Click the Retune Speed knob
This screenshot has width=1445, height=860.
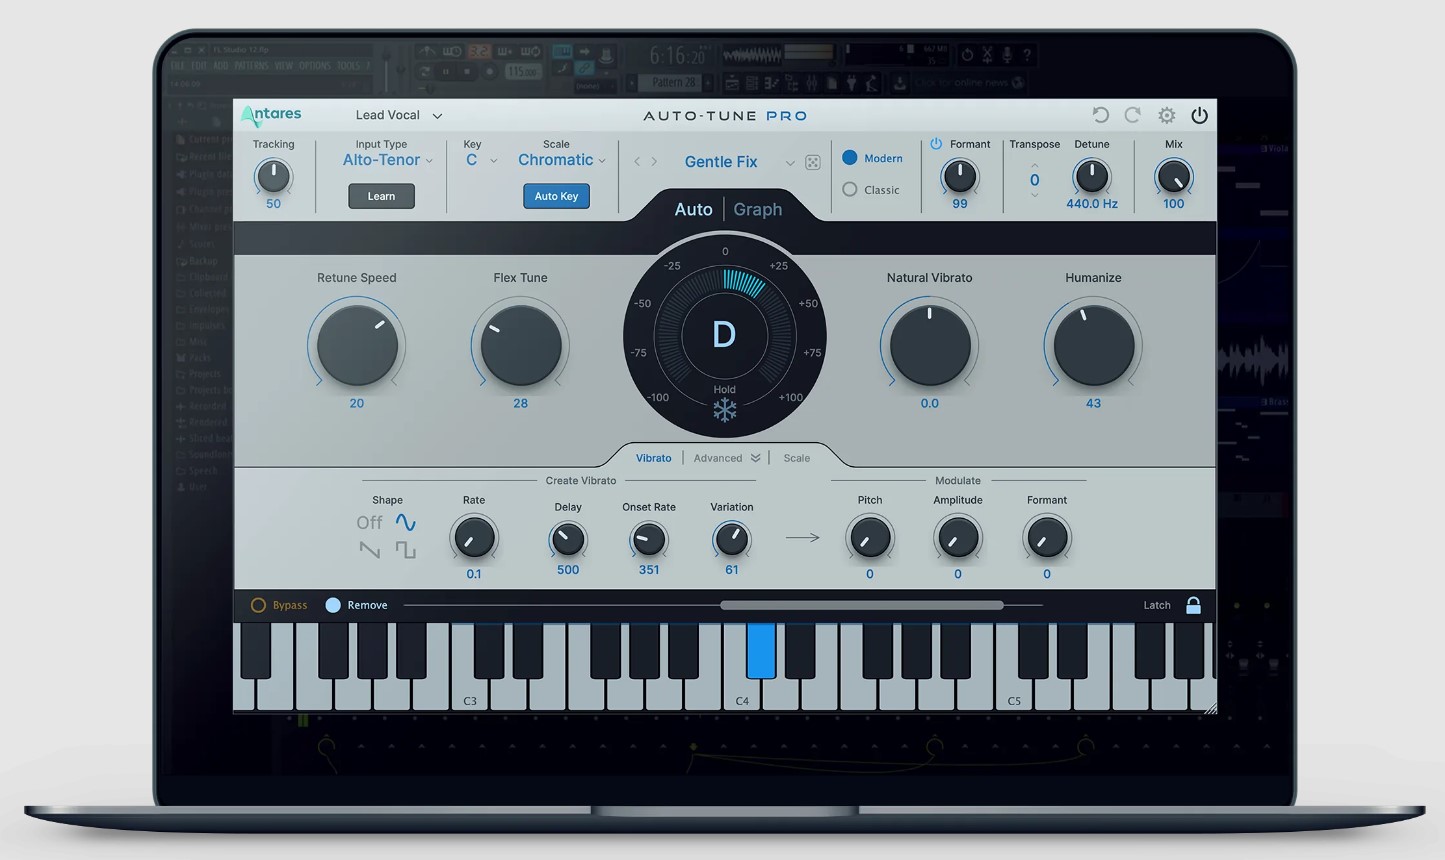point(357,345)
